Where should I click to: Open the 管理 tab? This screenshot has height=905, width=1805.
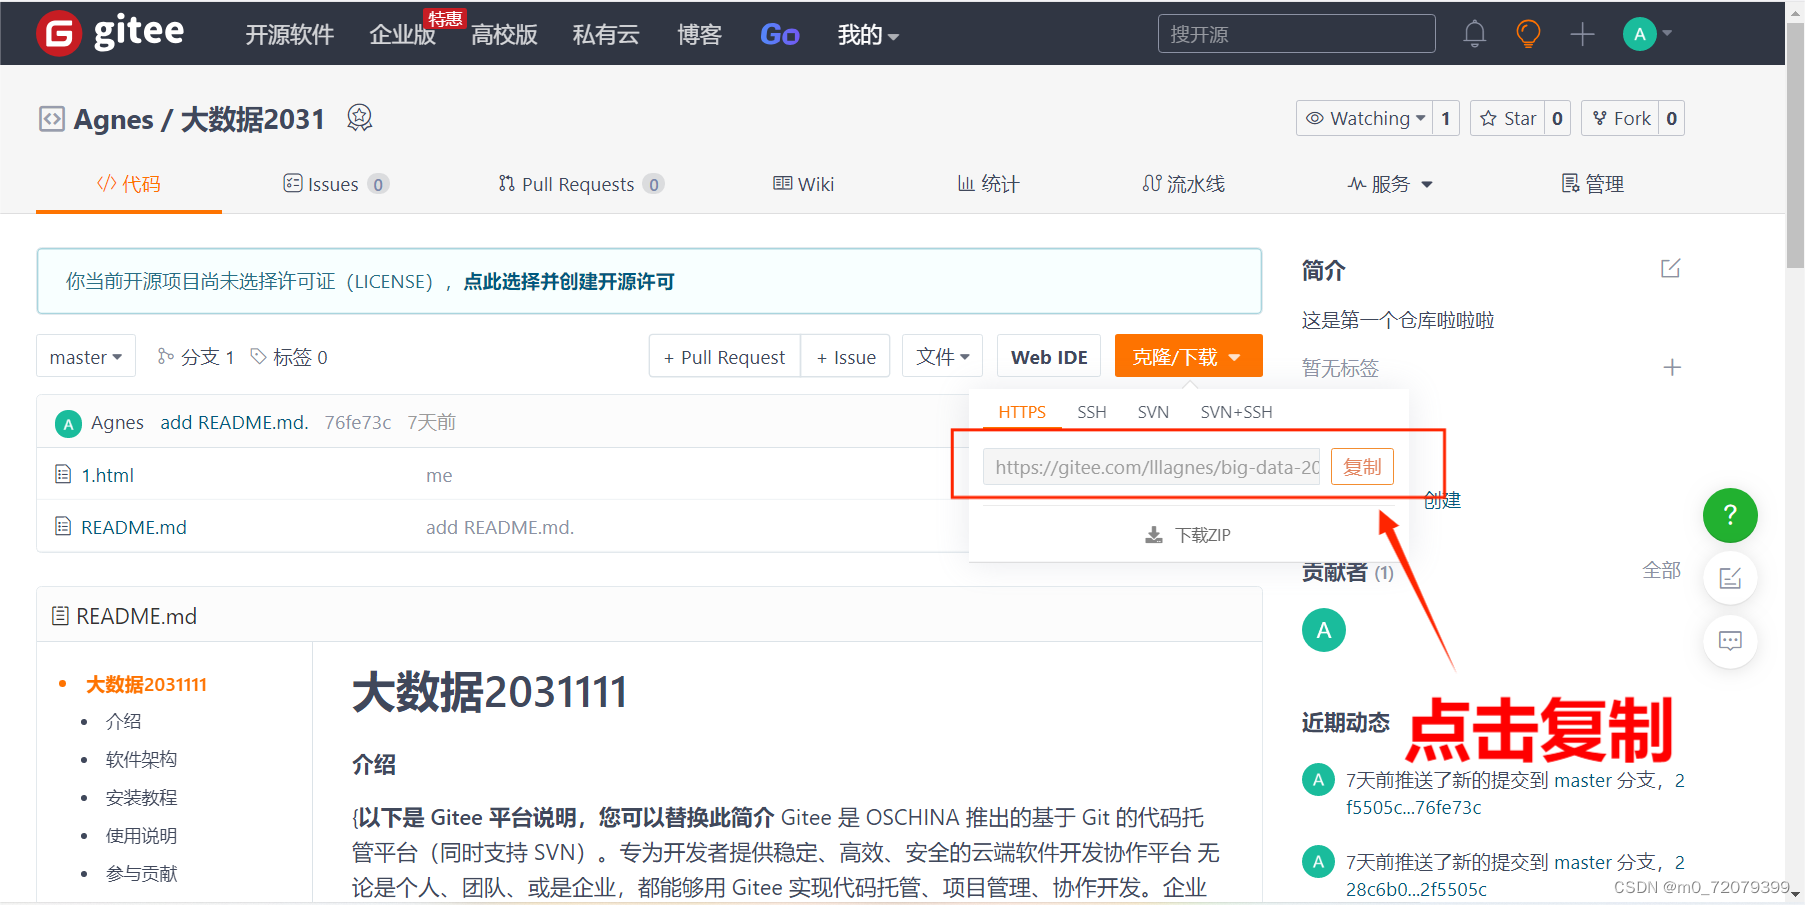(1592, 184)
